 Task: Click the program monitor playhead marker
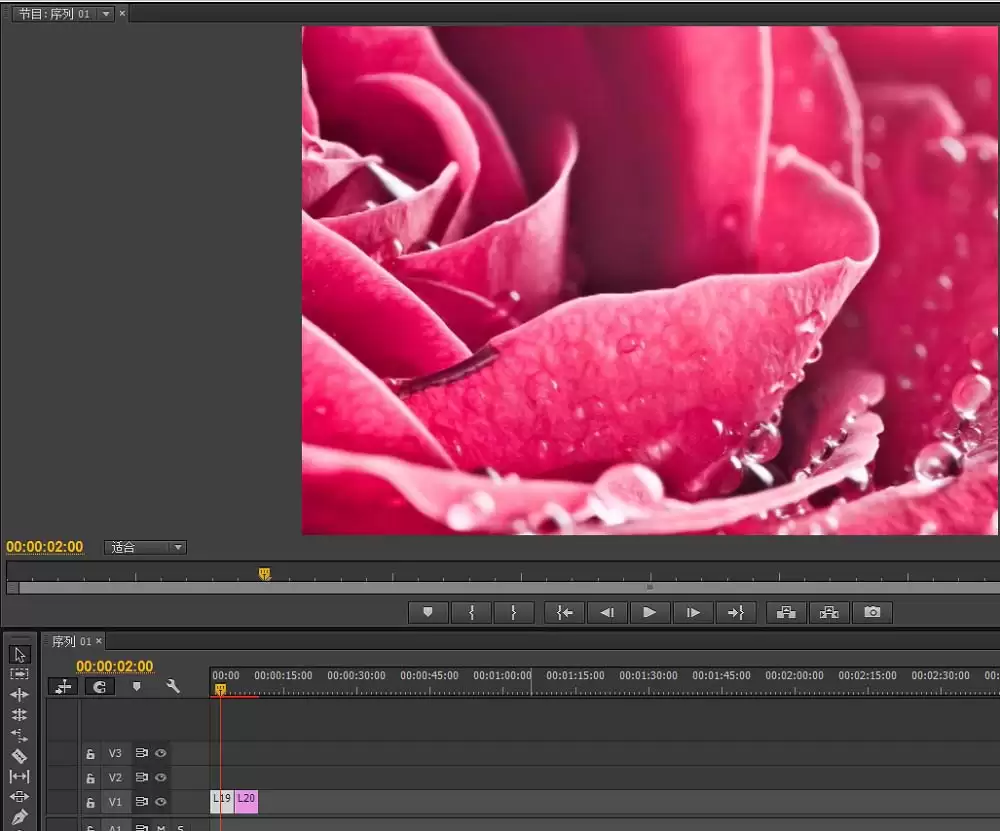pos(265,573)
